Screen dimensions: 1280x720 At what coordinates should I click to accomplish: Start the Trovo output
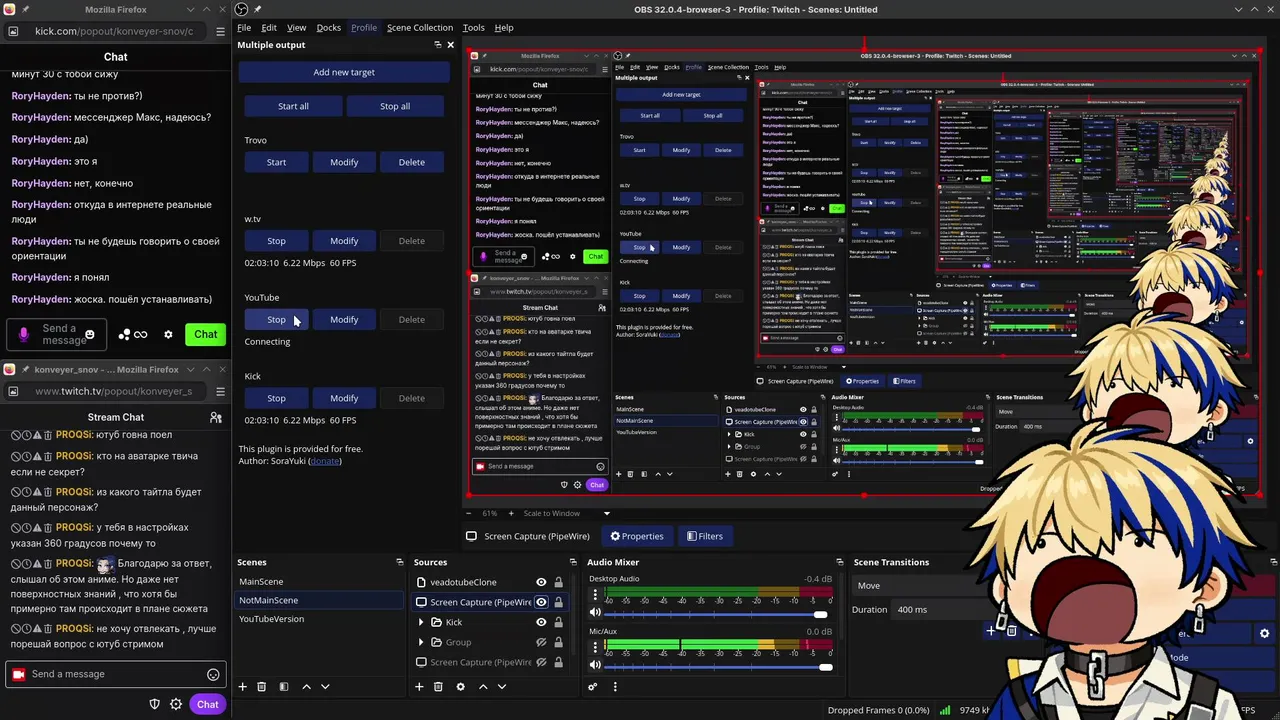[276, 162]
